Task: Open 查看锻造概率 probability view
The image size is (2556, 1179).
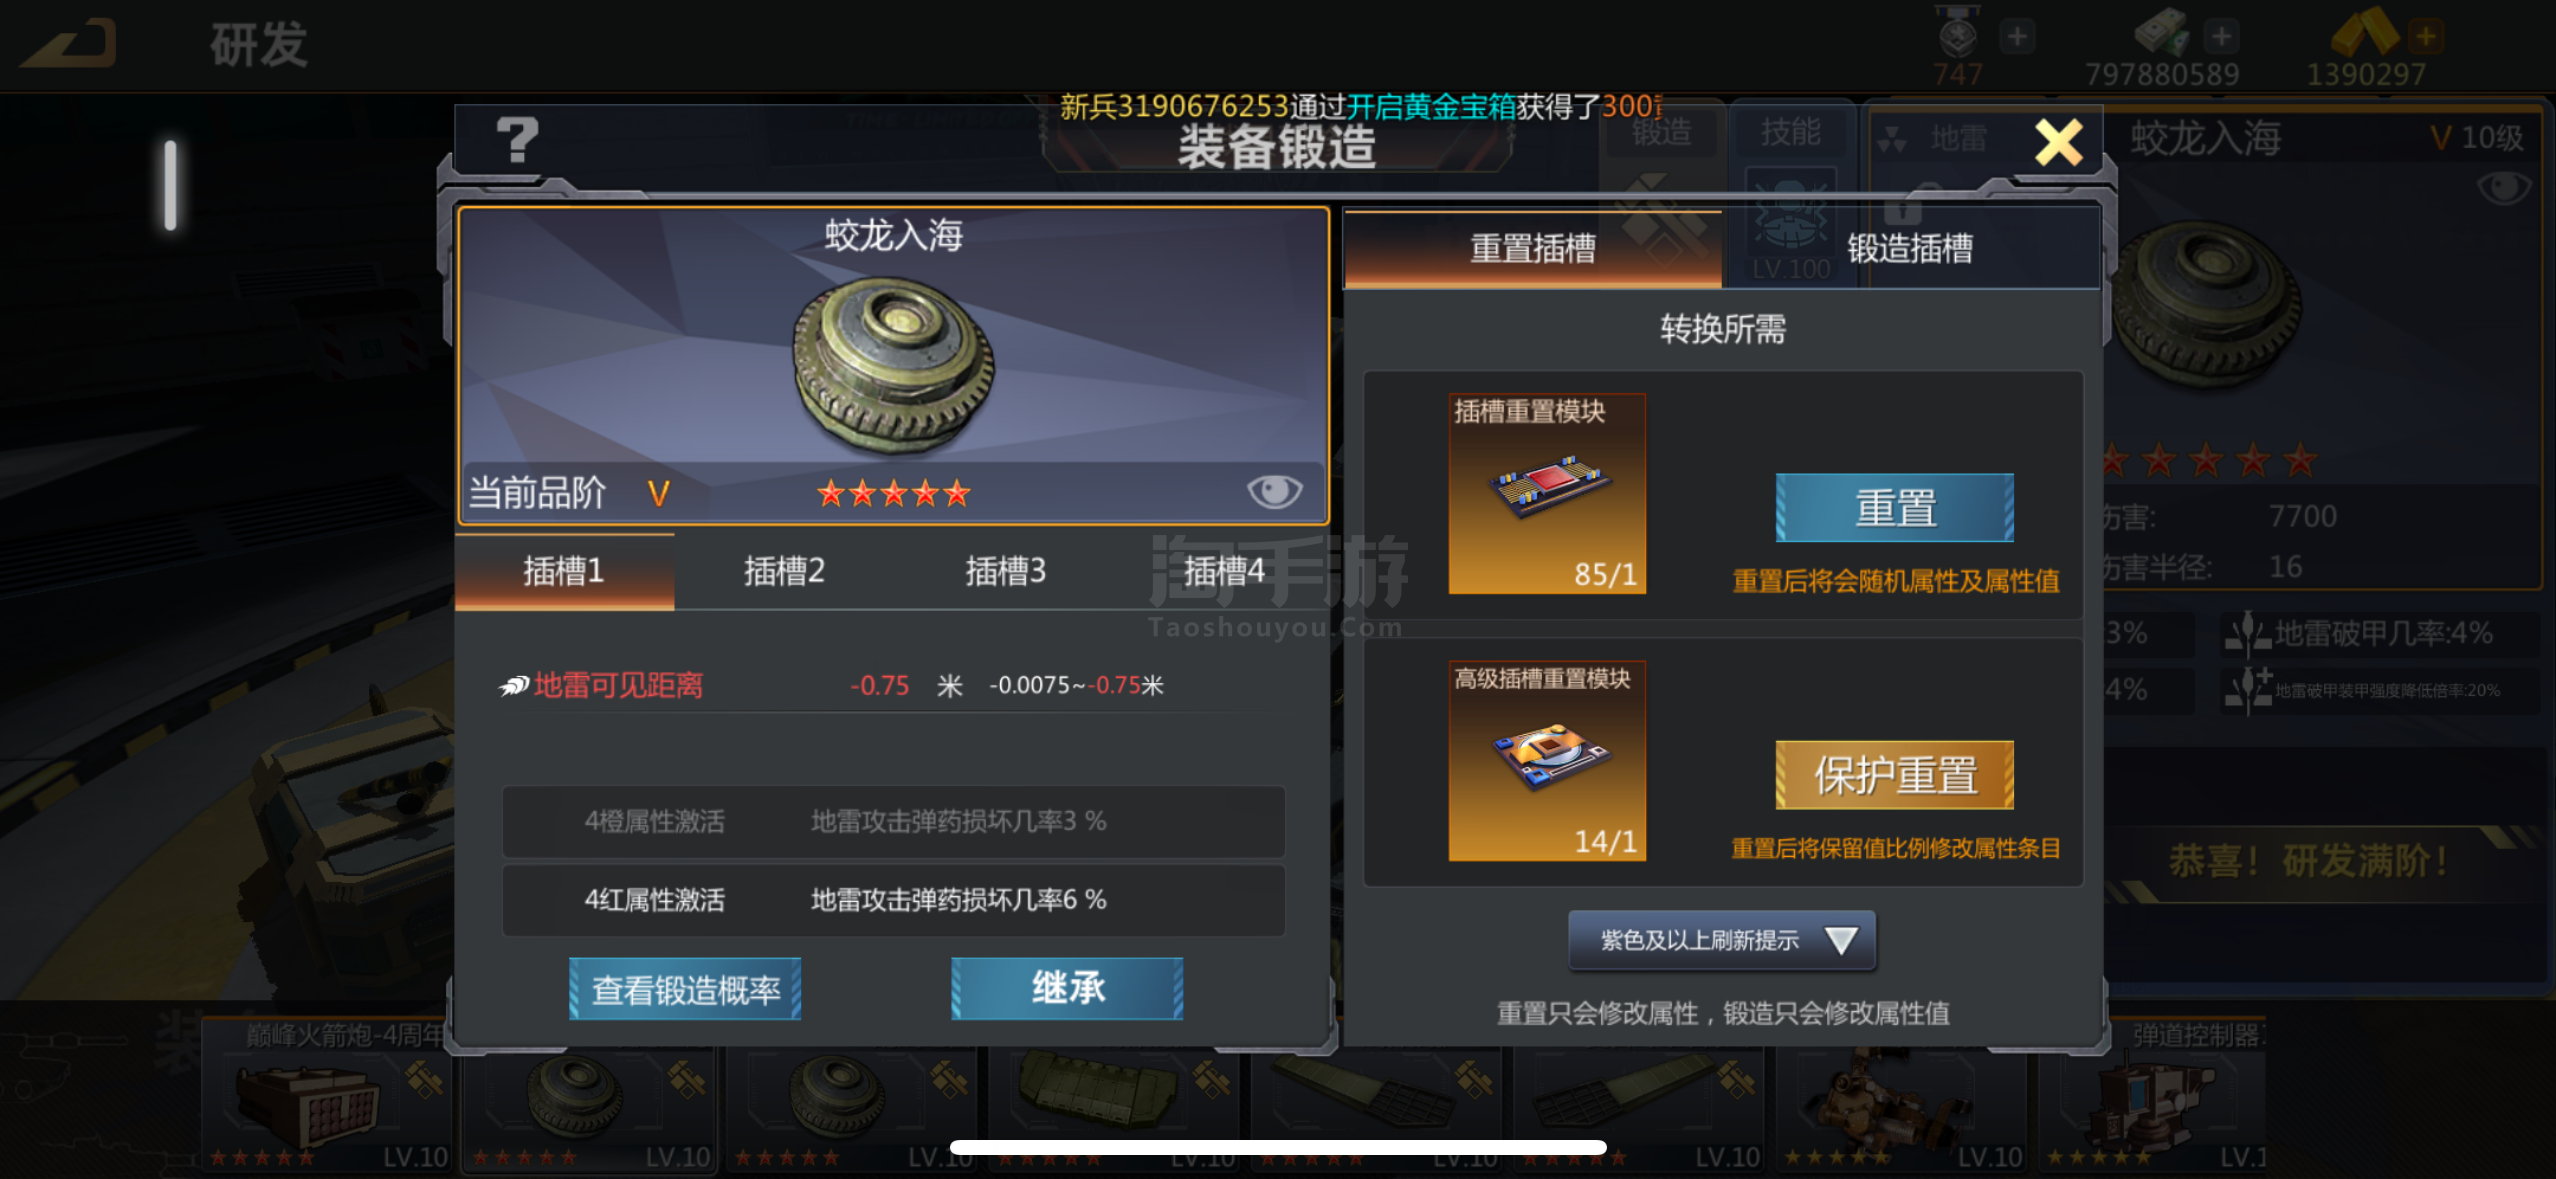Action: [x=685, y=989]
